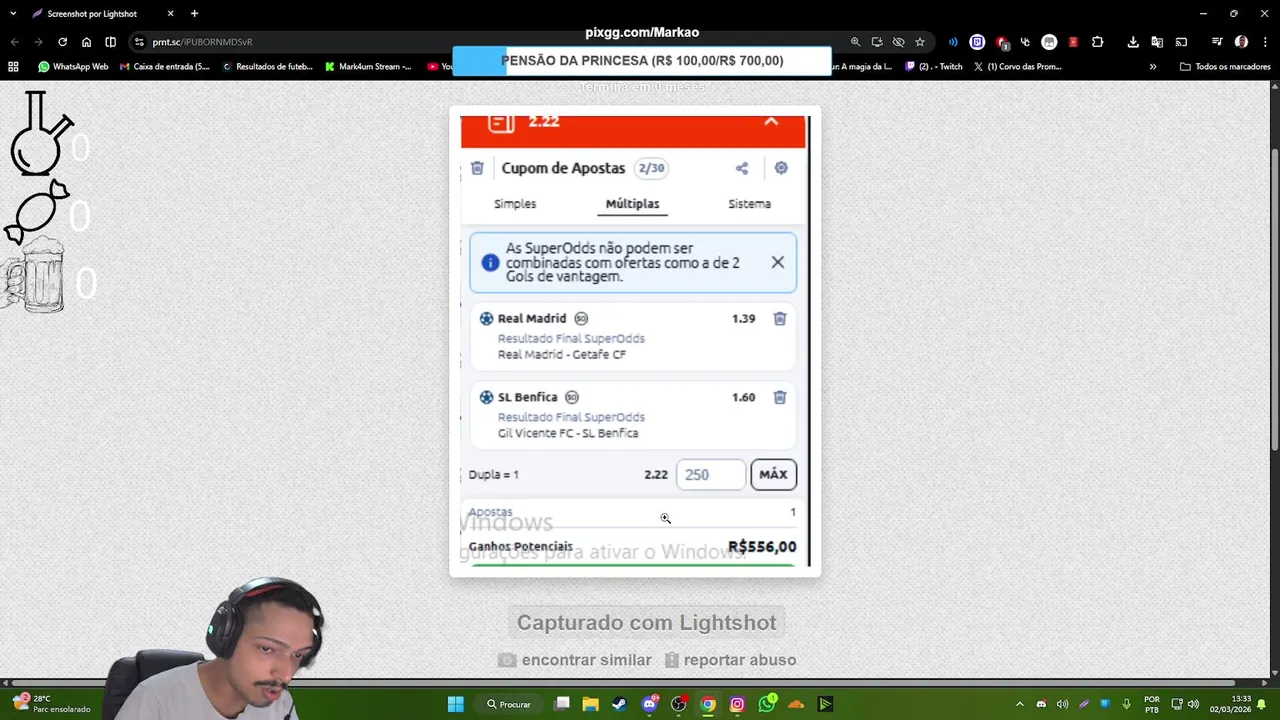Click the share icon in Cupom de Apostas
1280x720 pixels.
coord(742,168)
